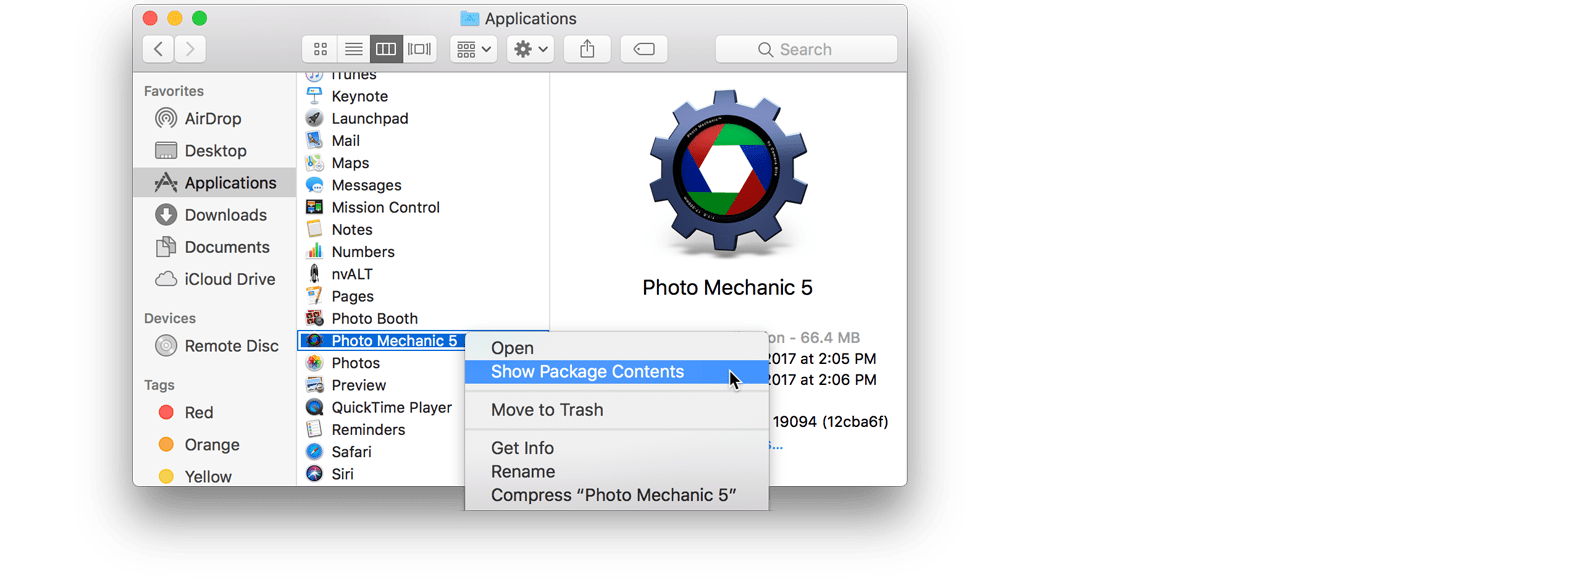The image size is (1580, 578).
Task: Choose Open from the context menu
Action: 617,348
